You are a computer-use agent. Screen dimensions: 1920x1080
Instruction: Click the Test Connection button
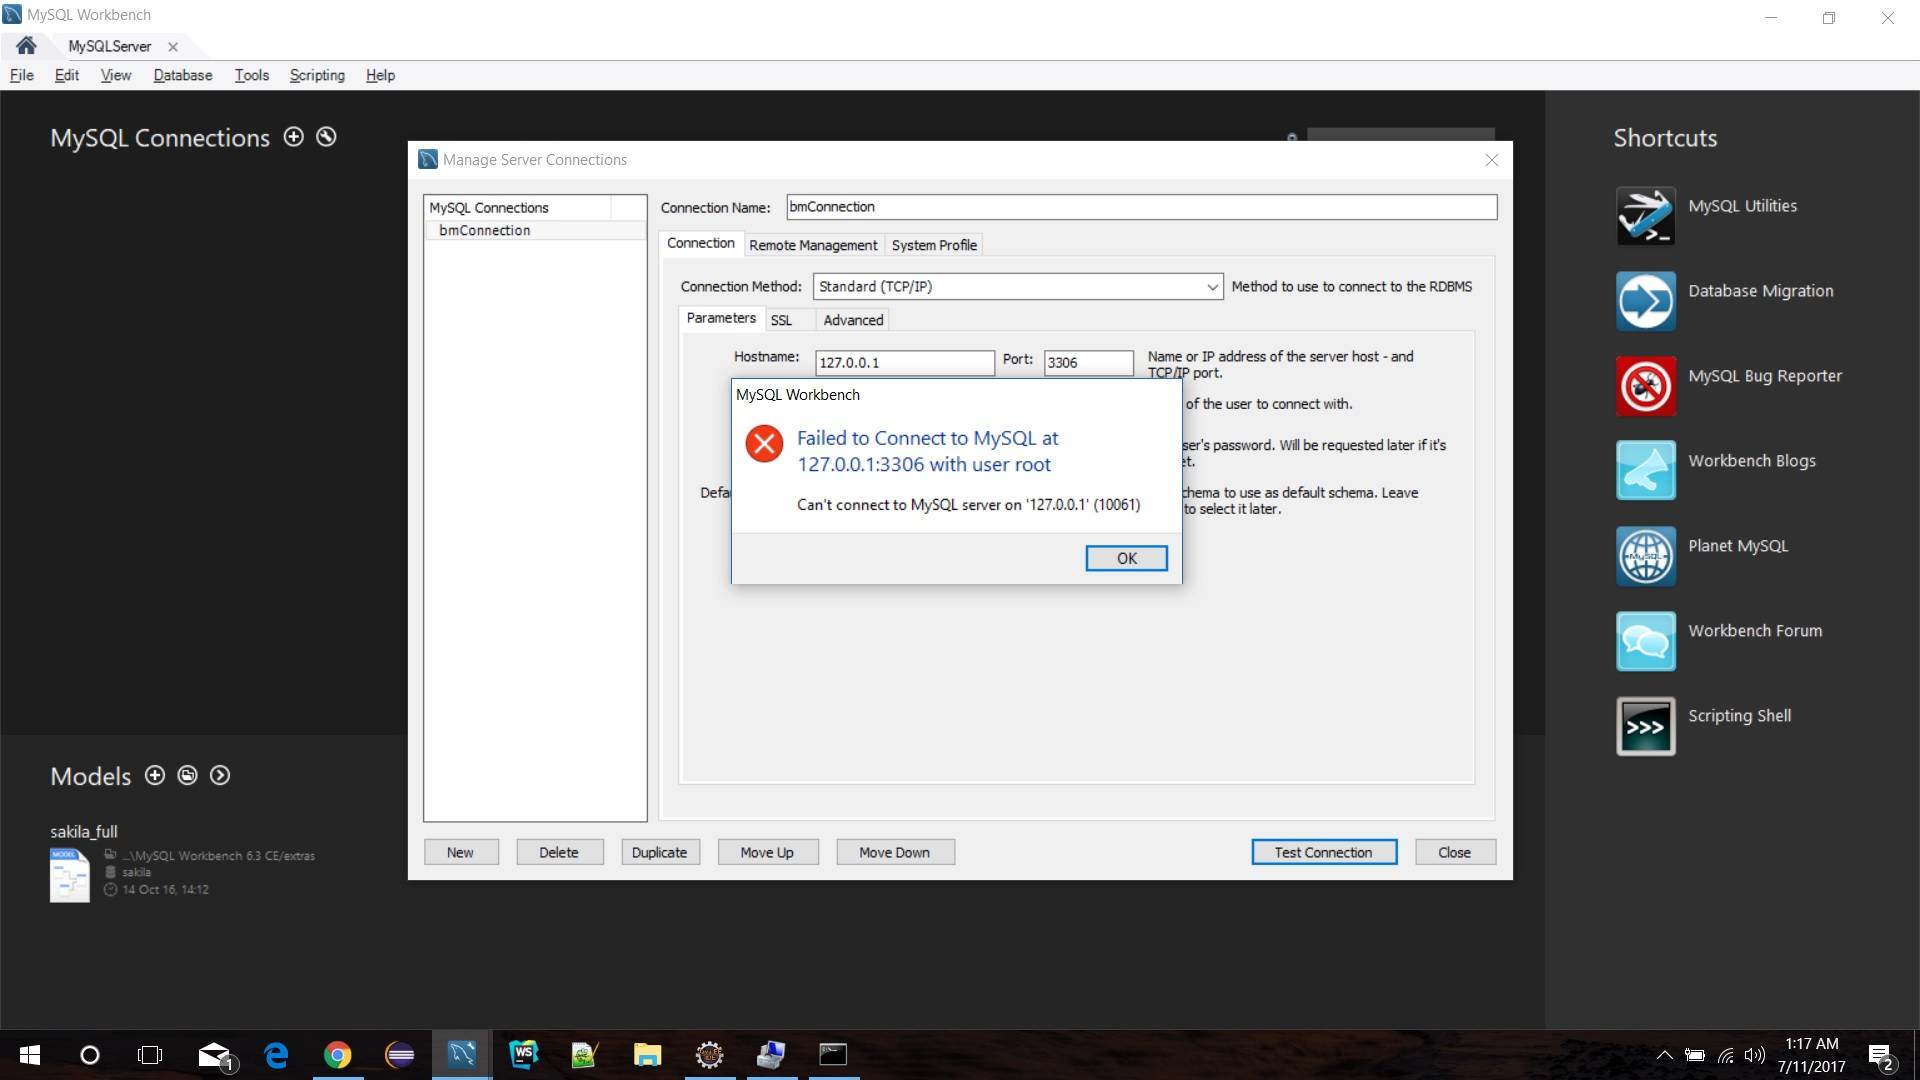pos(1323,852)
